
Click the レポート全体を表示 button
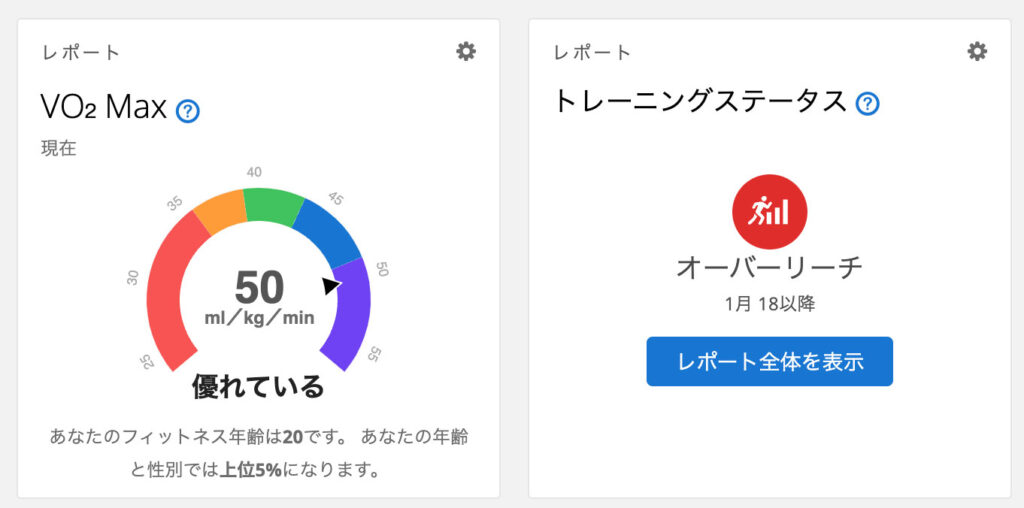click(769, 361)
